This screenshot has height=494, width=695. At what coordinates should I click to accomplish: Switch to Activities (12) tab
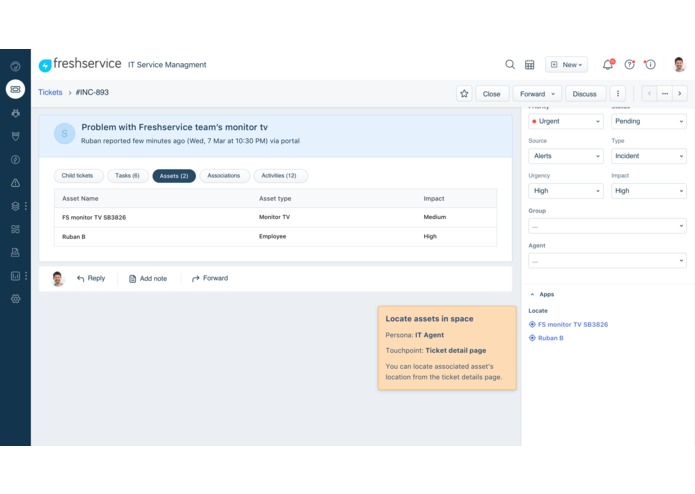(280, 176)
